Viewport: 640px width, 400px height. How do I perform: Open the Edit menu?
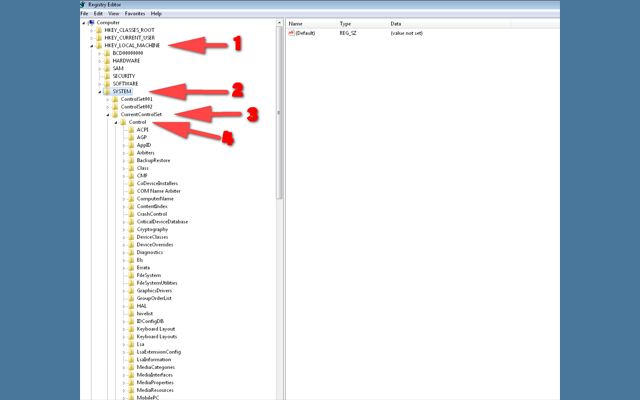pyautogui.click(x=98, y=13)
